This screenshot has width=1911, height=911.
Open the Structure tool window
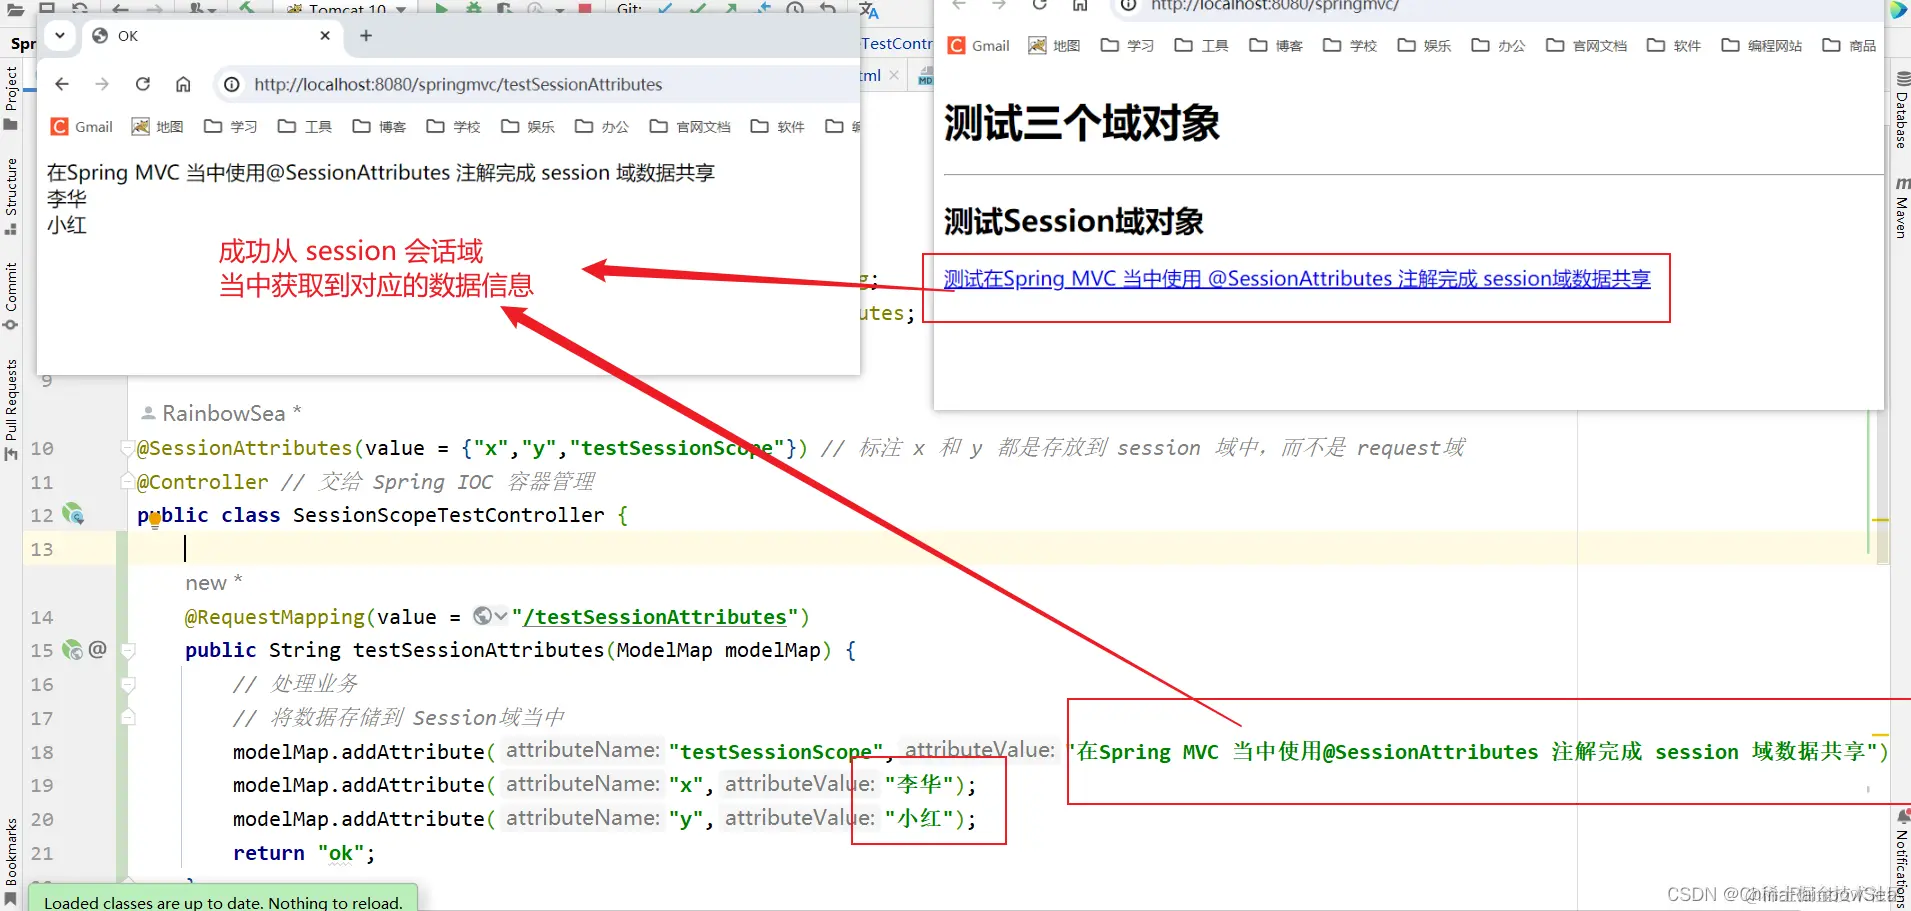[x=11, y=196]
